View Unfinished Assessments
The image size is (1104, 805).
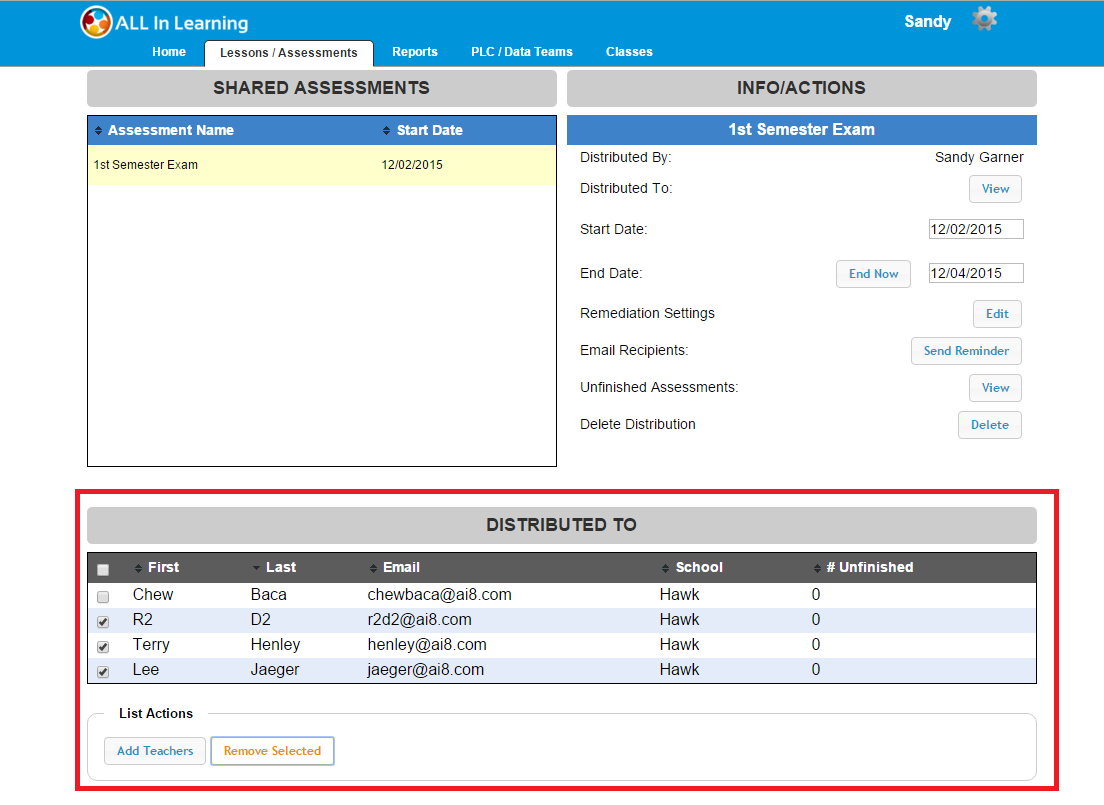coord(995,388)
